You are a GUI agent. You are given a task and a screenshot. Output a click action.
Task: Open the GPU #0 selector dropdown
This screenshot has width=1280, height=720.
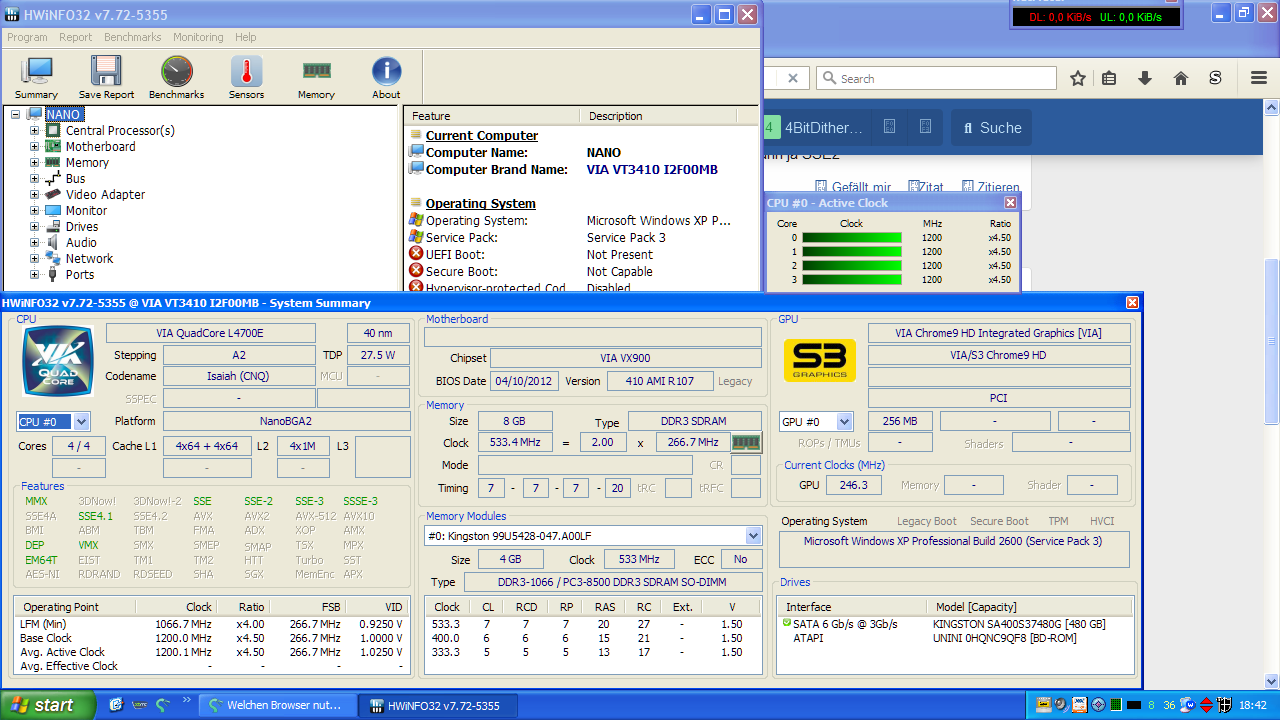point(845,422)
